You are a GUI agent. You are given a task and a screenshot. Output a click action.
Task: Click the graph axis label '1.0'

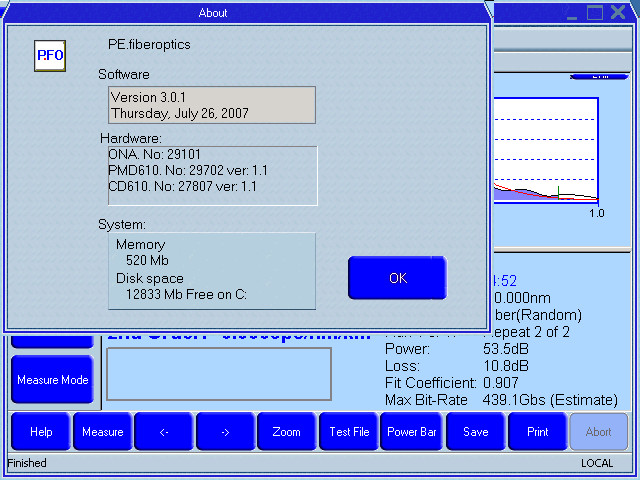coord(597,213)
